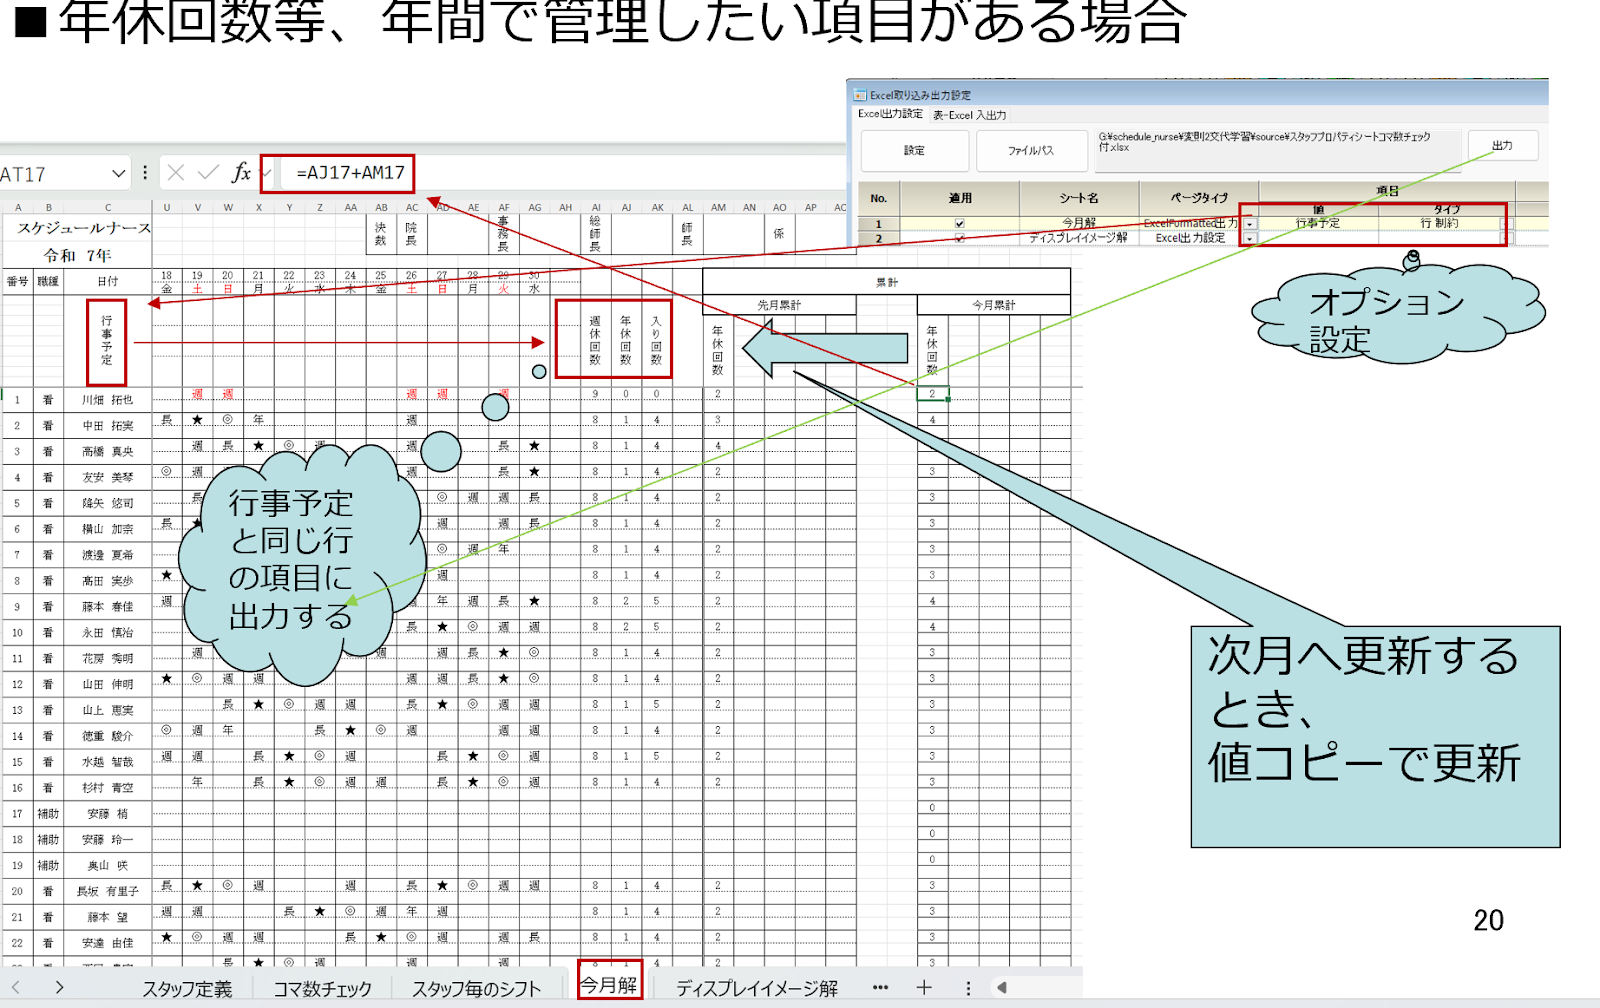Image resolution: width=1600 pixels, height=1008 pixels.
Task: Toggle 適用 checkbox for 今月解 row
Action: tap(960, 224)
